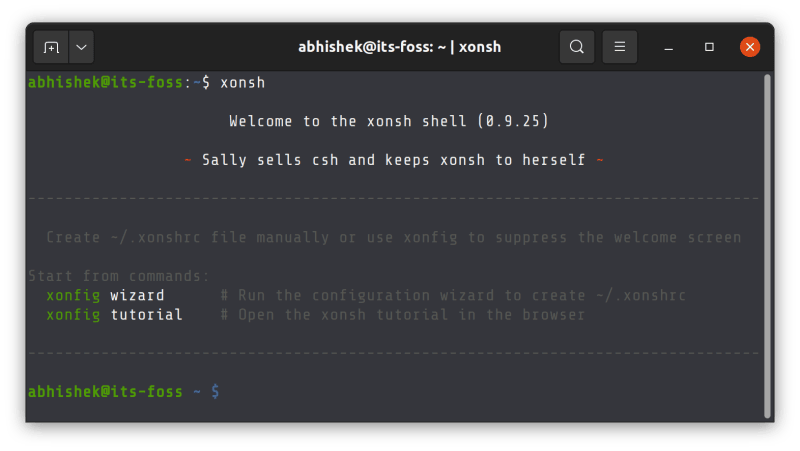The height and width of the screenshot is (451, 800).
Task: Click the window title 'abhishek@its-foss: ~ | xonsh'
Action: (x=399, y=47)
